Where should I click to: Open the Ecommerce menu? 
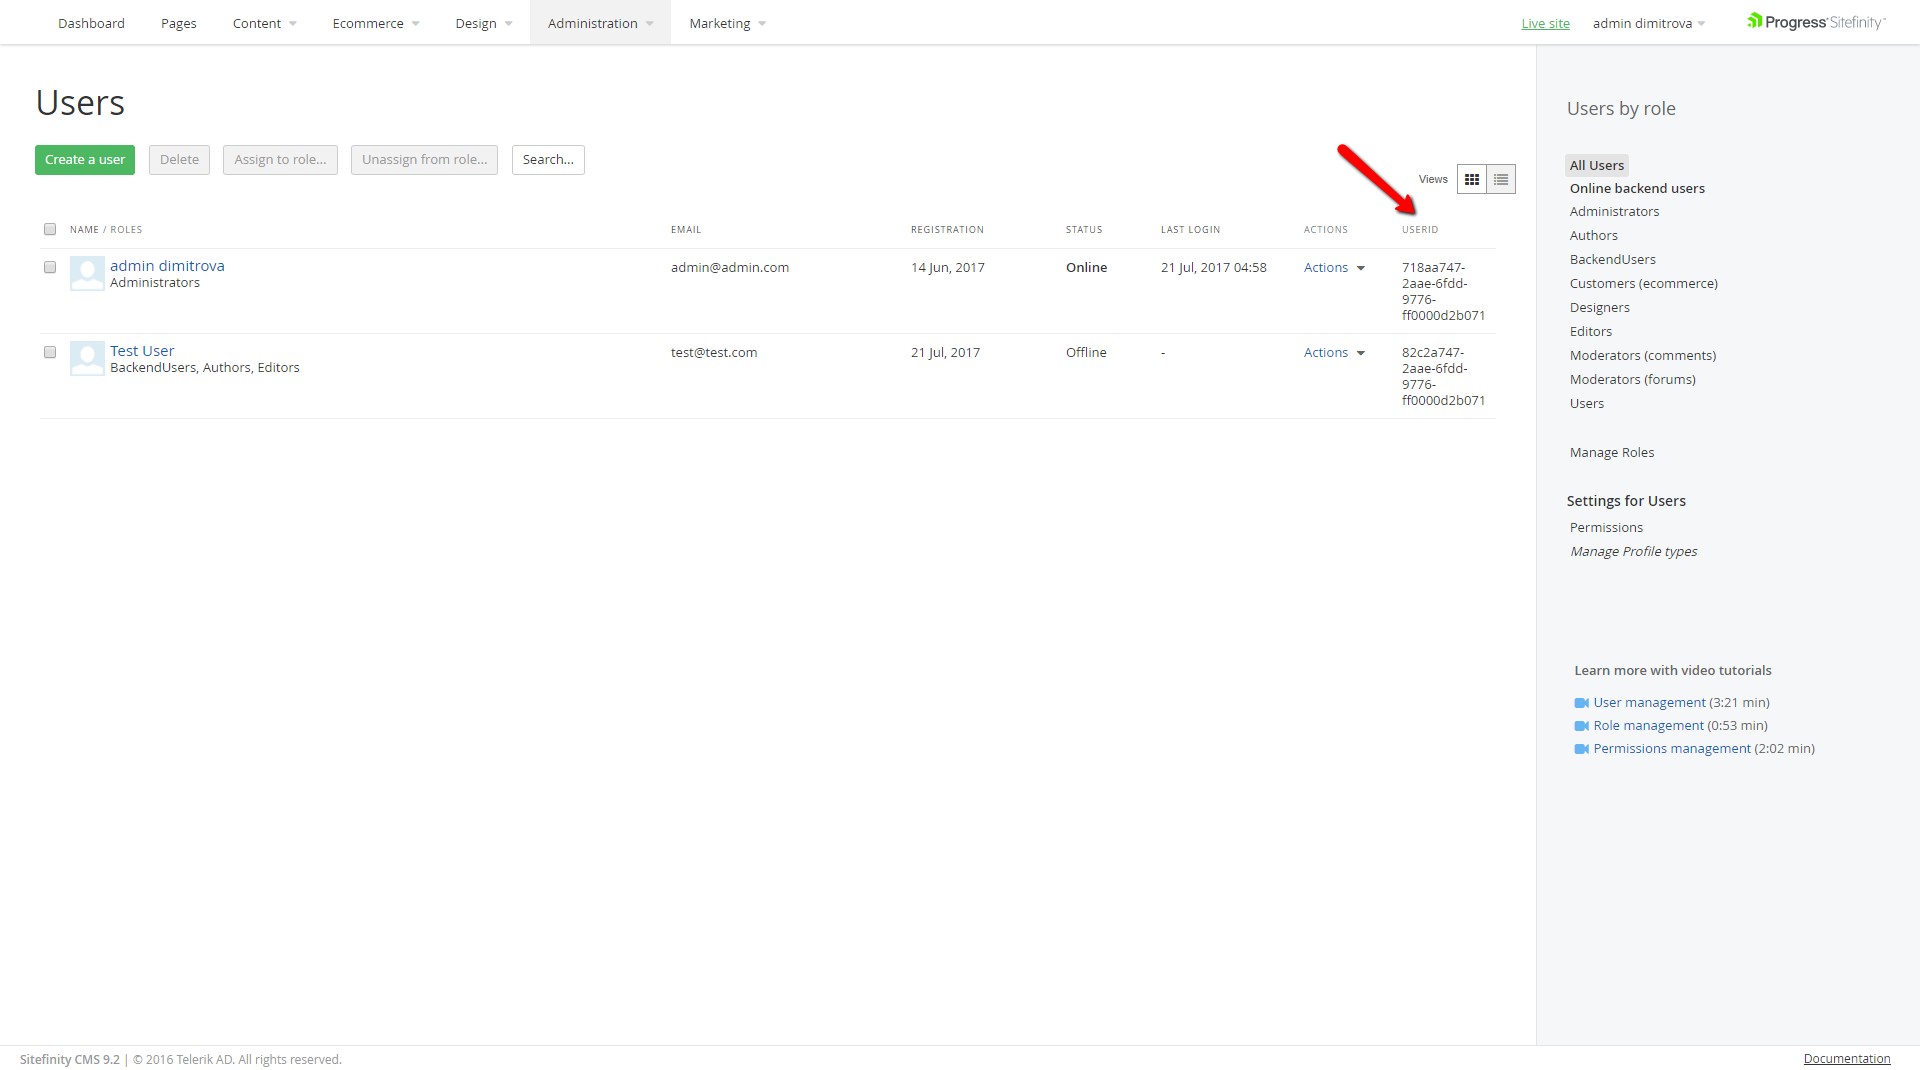376,23
